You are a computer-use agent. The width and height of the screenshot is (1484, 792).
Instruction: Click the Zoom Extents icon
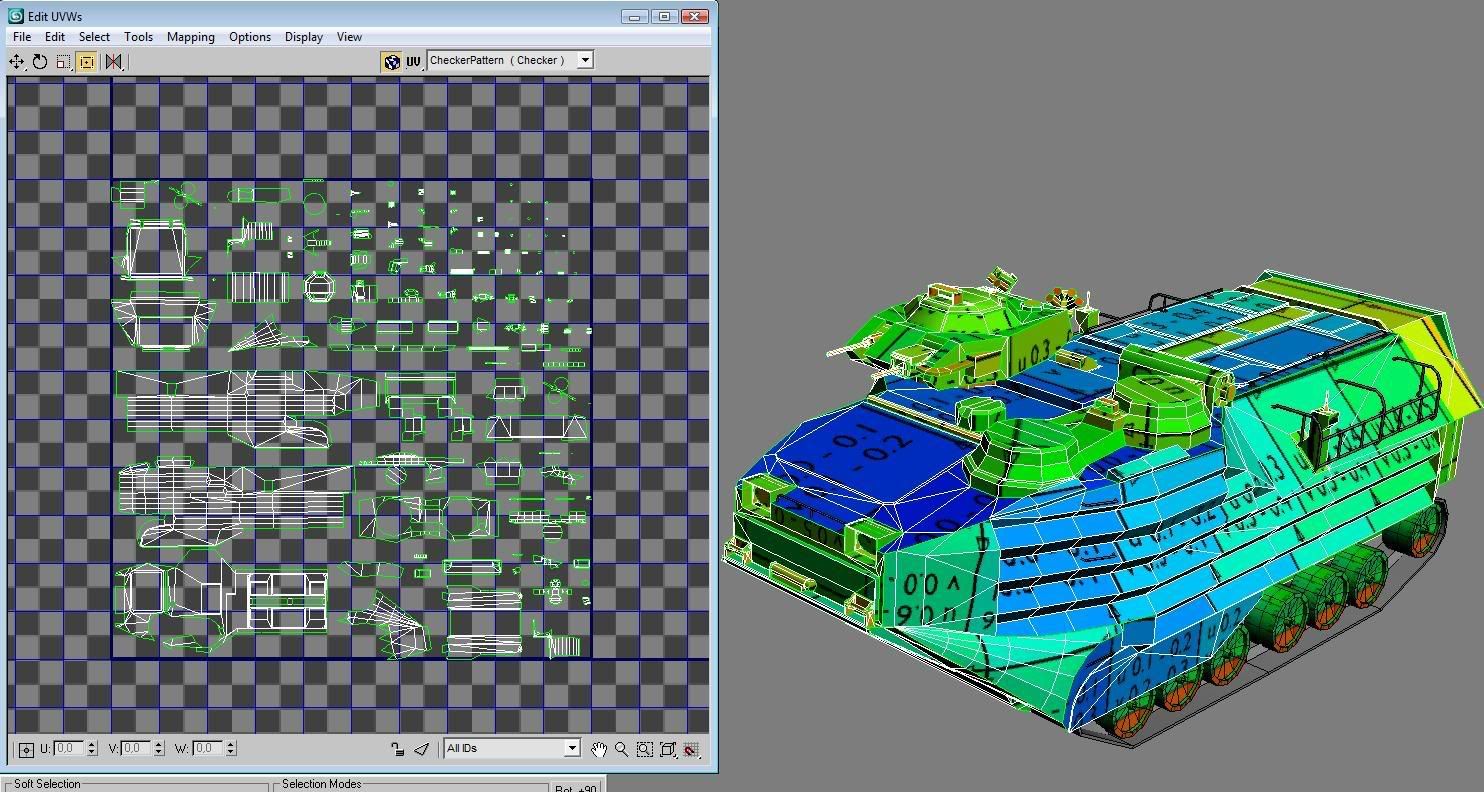click(x=668, y=749)
